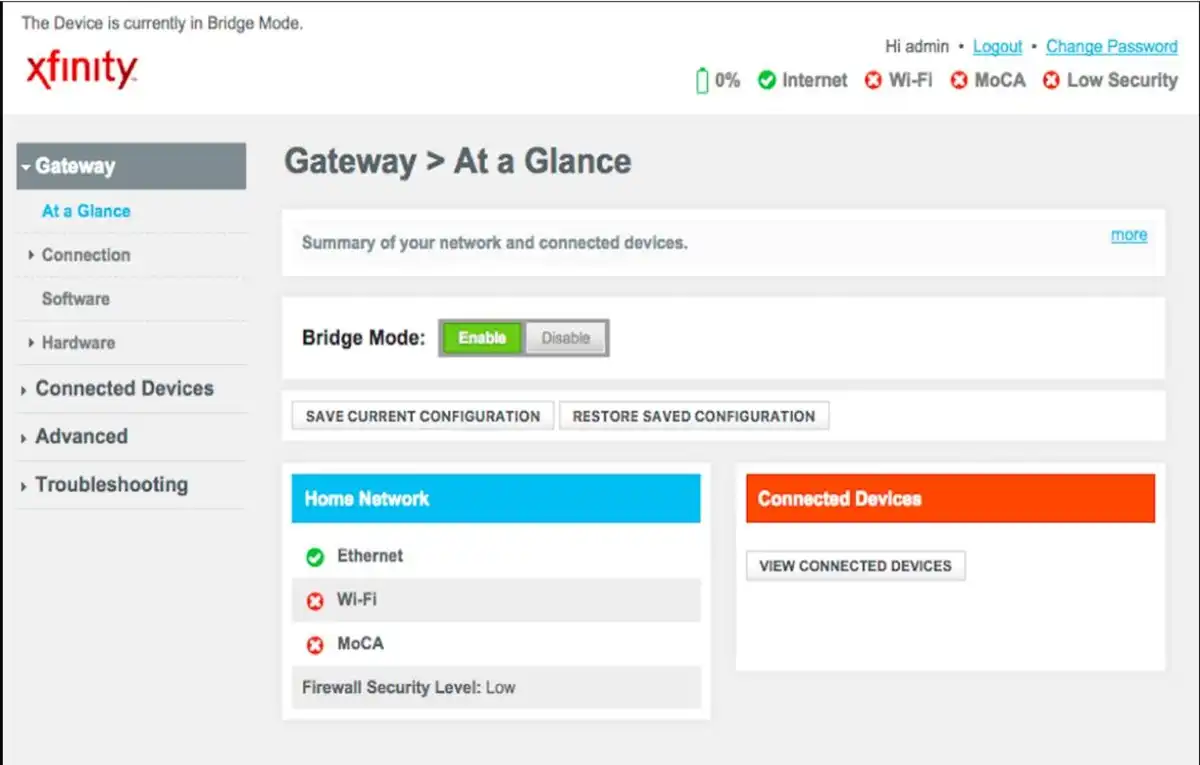Click the Gateway > At a Glance heading
This screenshot has height=765, width=1200.
coord(458,161)
